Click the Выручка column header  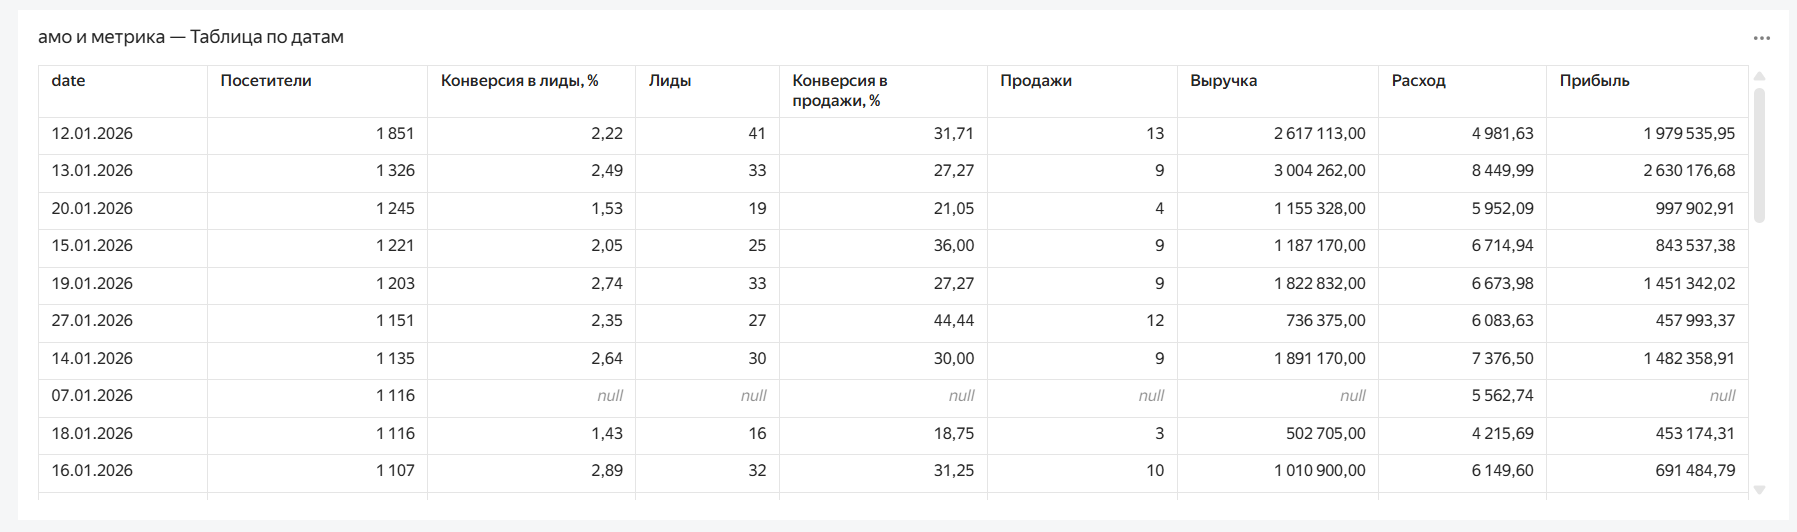coord(1223,80)
